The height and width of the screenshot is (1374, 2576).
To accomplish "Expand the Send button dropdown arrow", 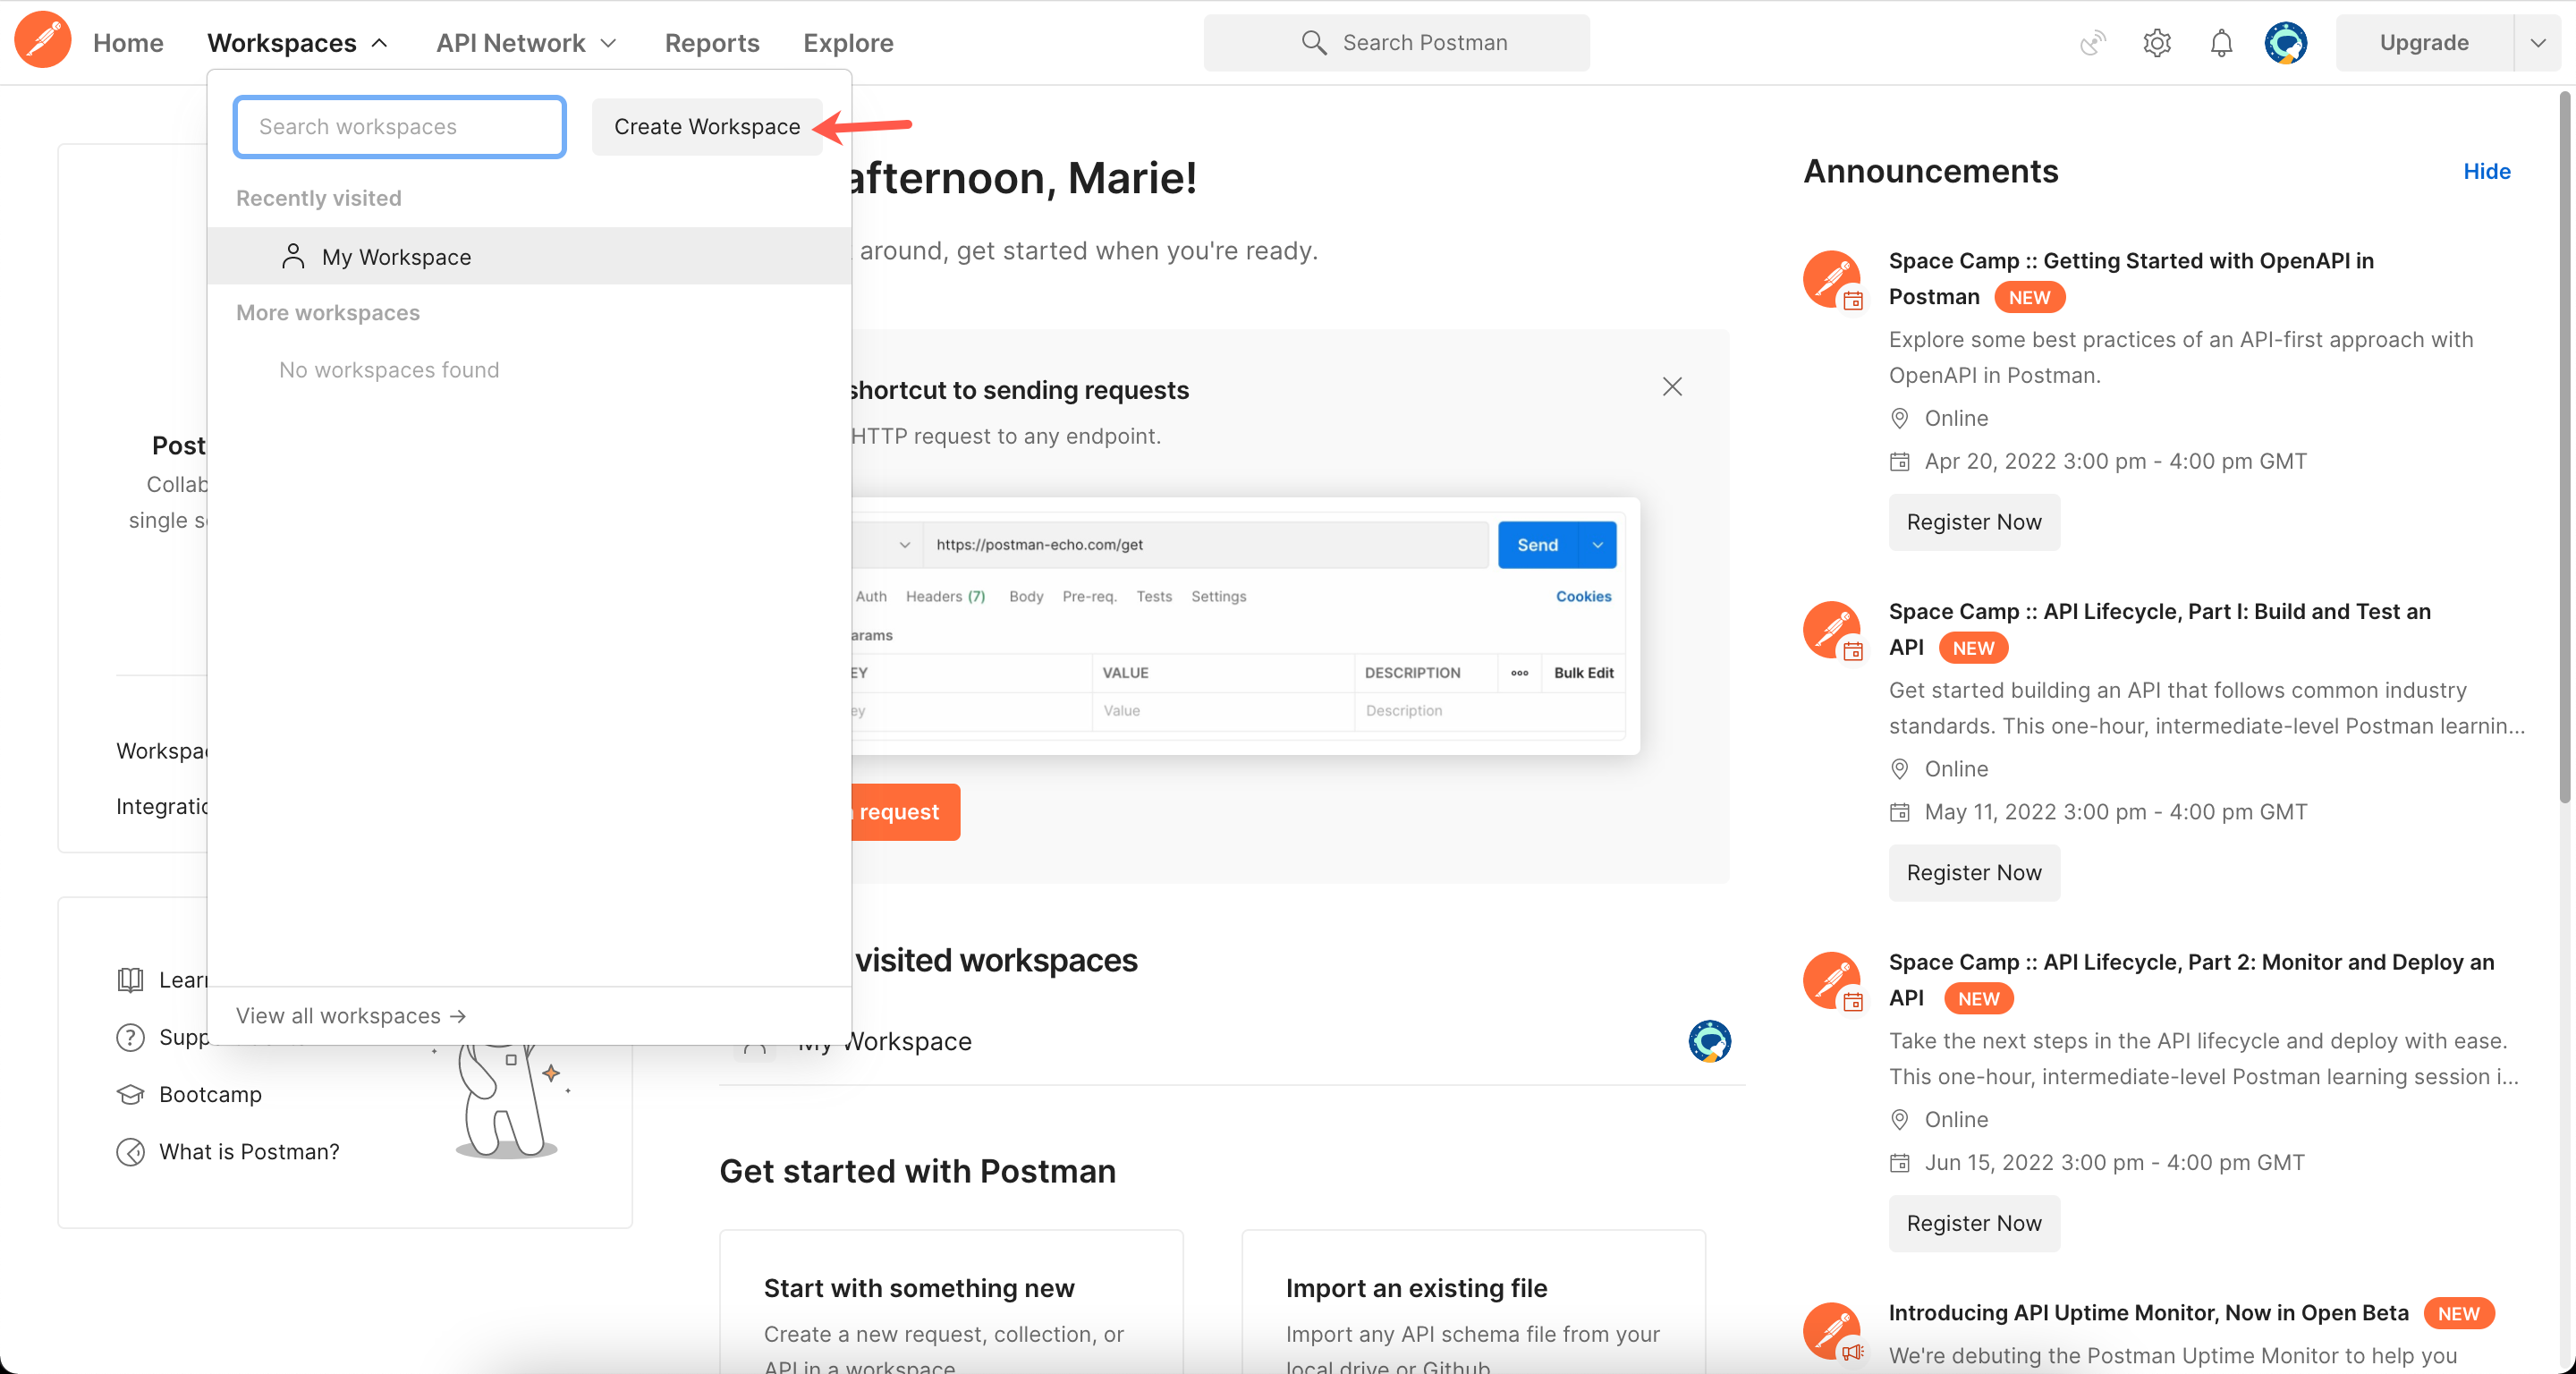I will point(1597,545).
